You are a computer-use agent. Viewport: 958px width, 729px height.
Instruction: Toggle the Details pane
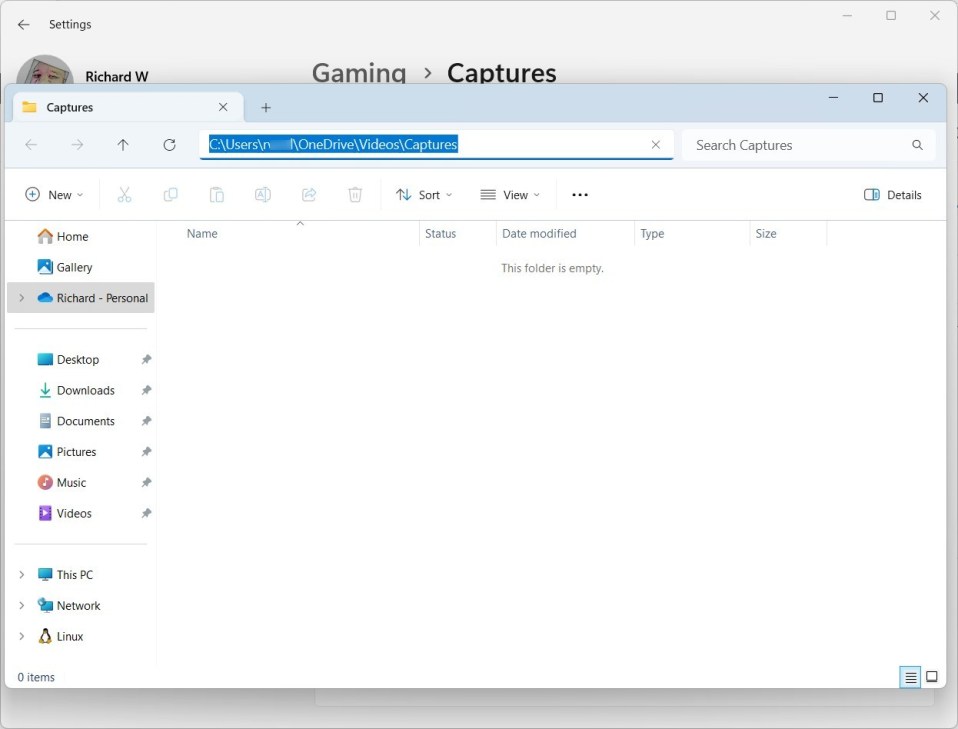click(892, 195)
